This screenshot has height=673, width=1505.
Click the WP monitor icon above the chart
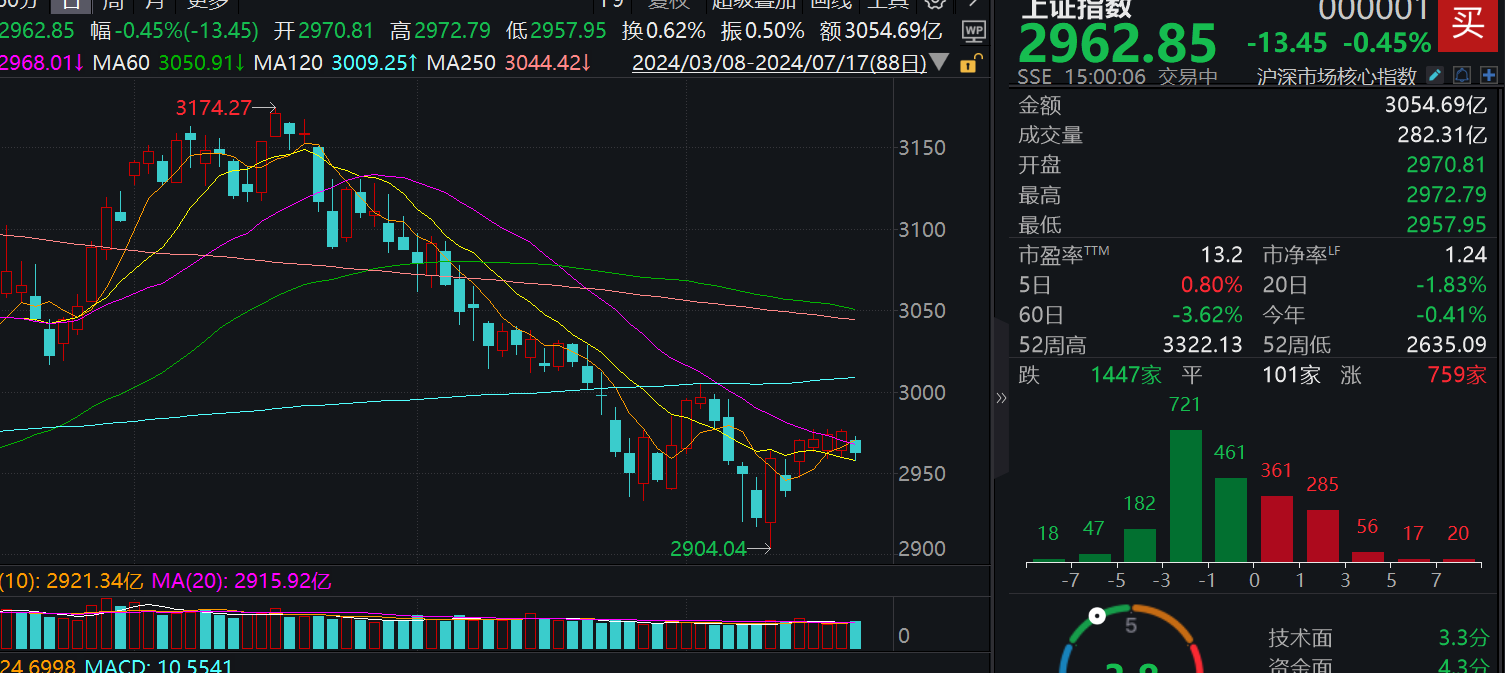[973, 31]
